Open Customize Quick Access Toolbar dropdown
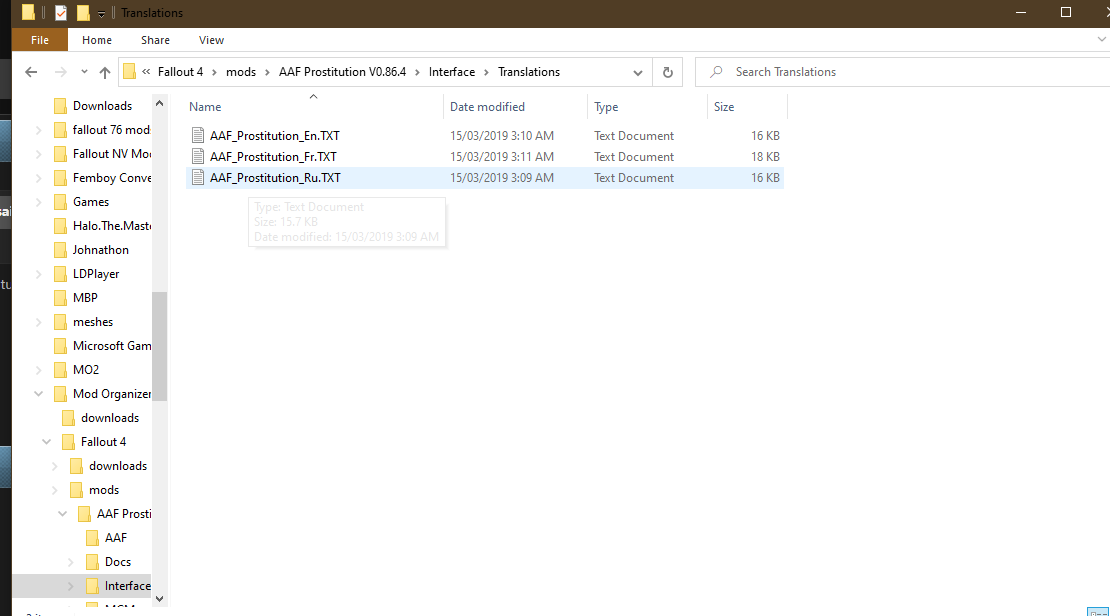1110x616 pixels. (x=101, y=13)
